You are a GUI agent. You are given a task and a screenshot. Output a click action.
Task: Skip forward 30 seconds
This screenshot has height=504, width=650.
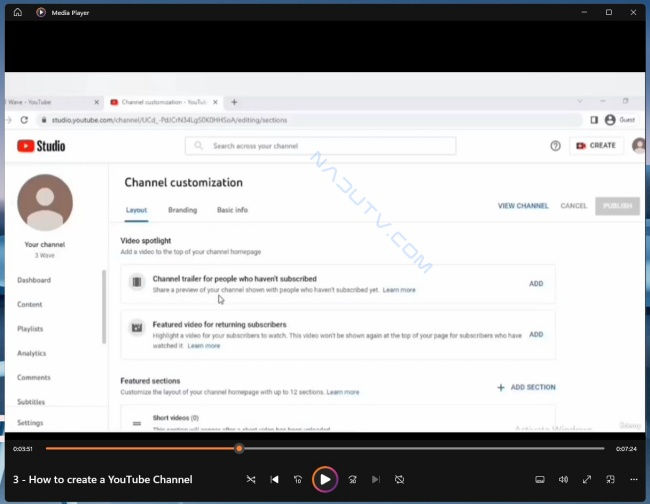click(353, 480)
